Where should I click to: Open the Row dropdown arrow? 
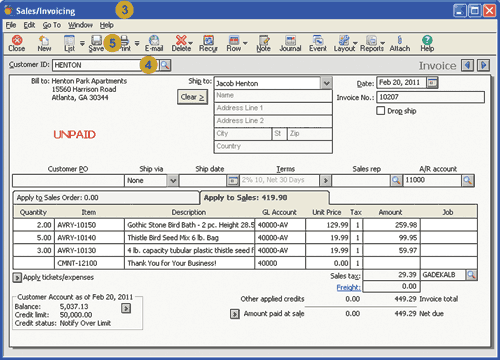(245, 43)
